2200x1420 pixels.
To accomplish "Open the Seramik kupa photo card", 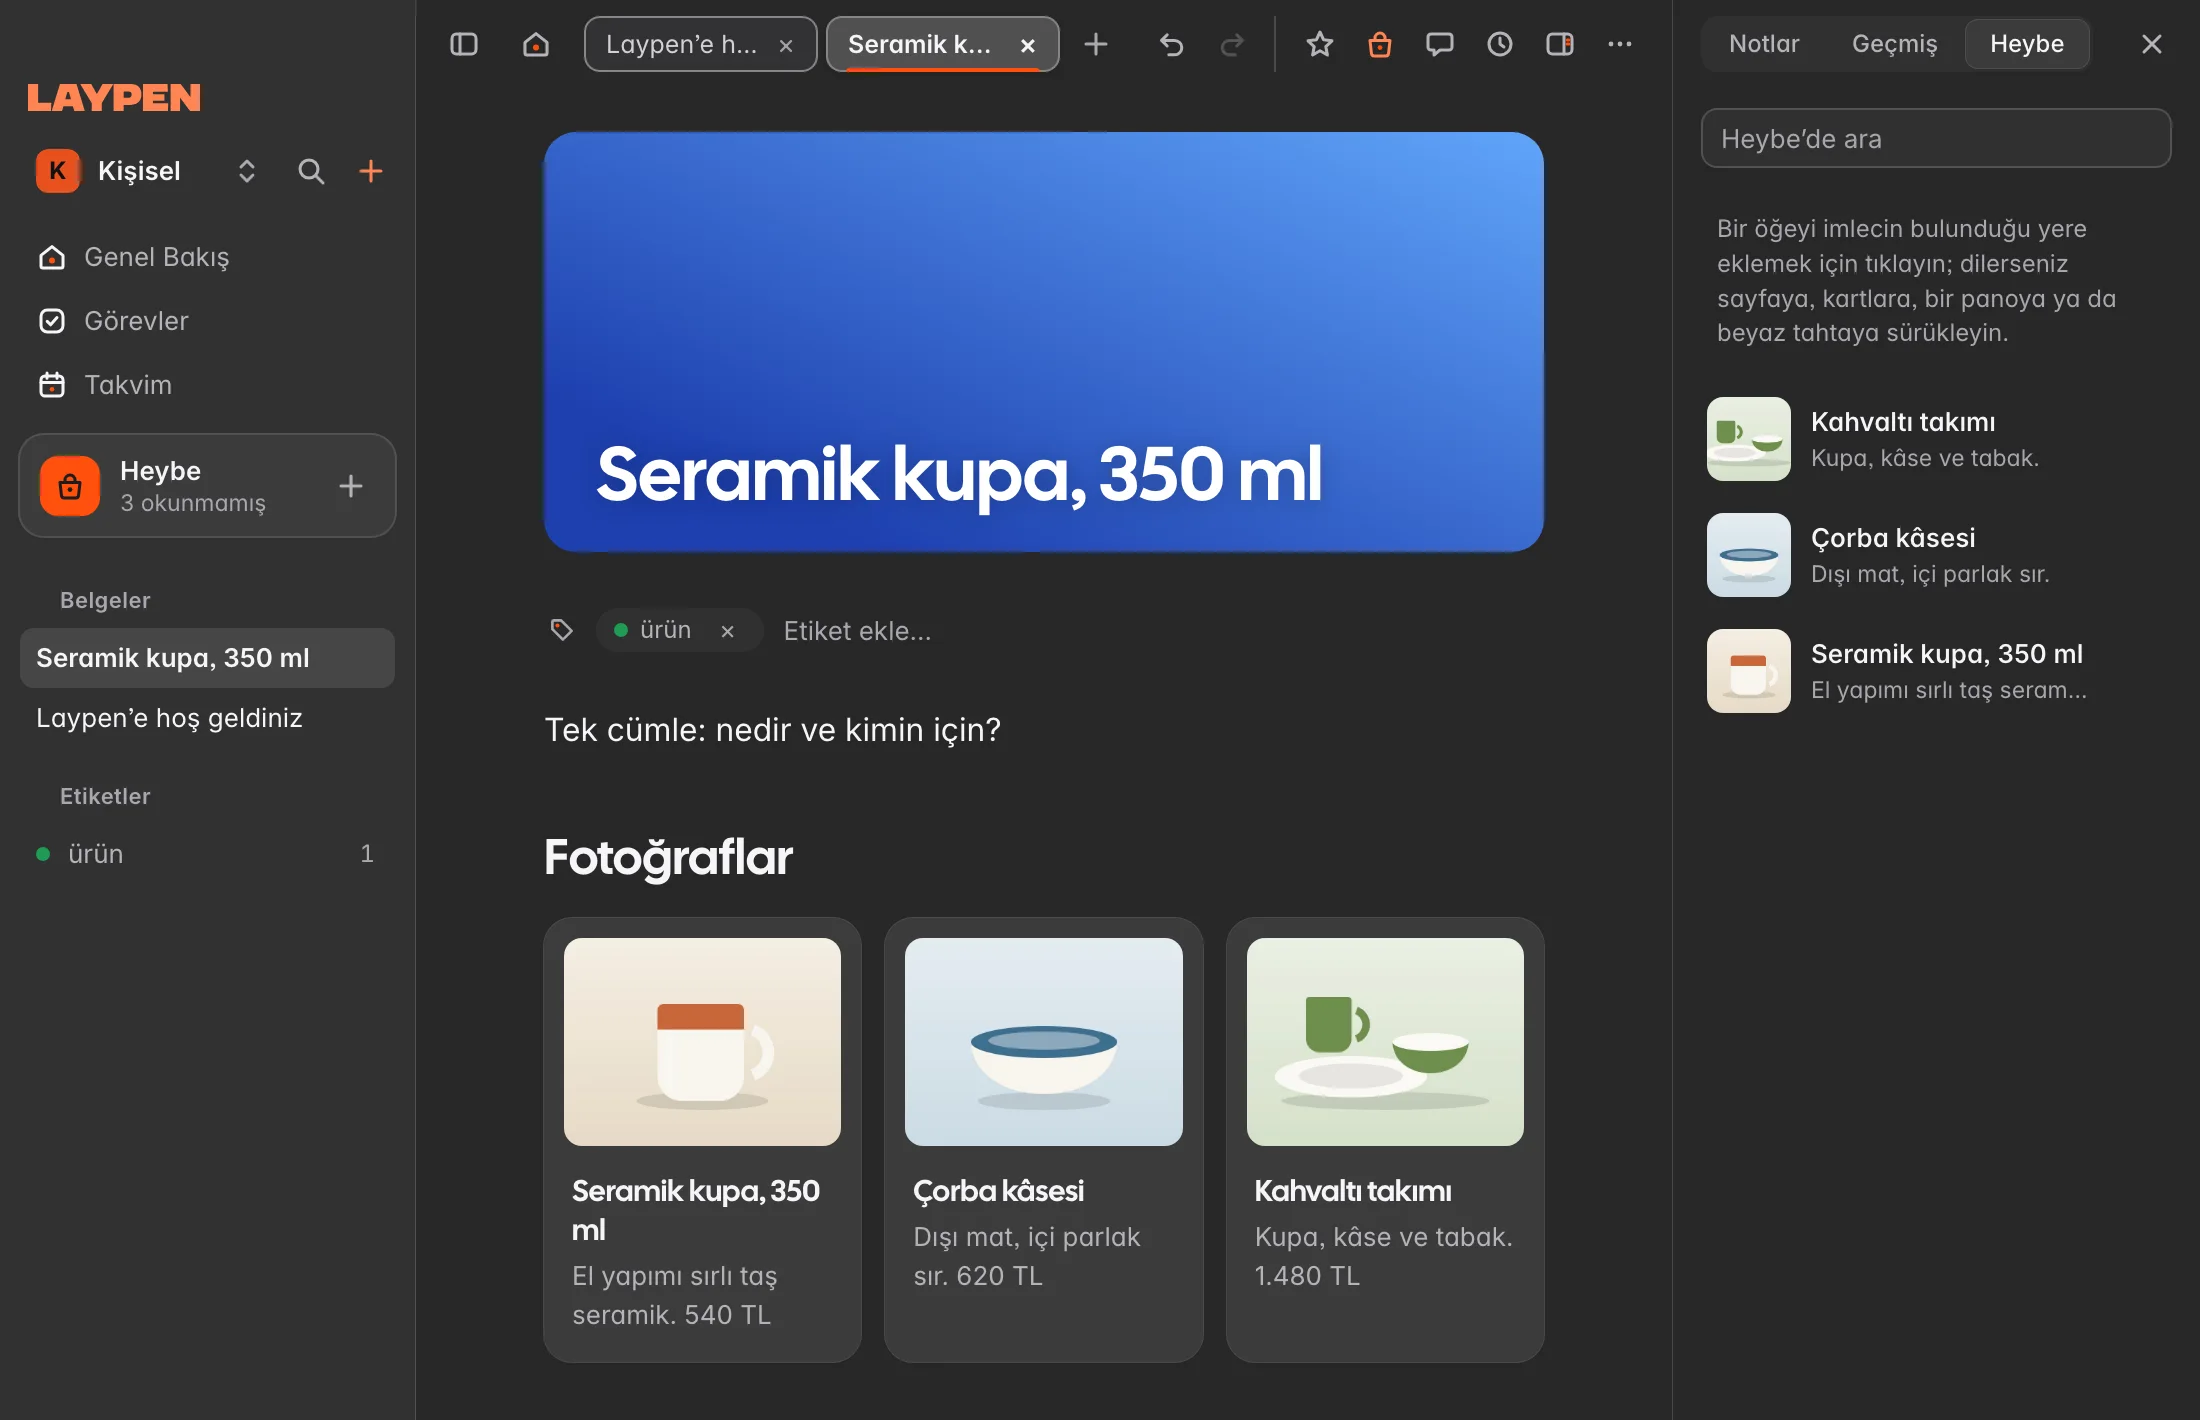I will [x=702, y=1140].
